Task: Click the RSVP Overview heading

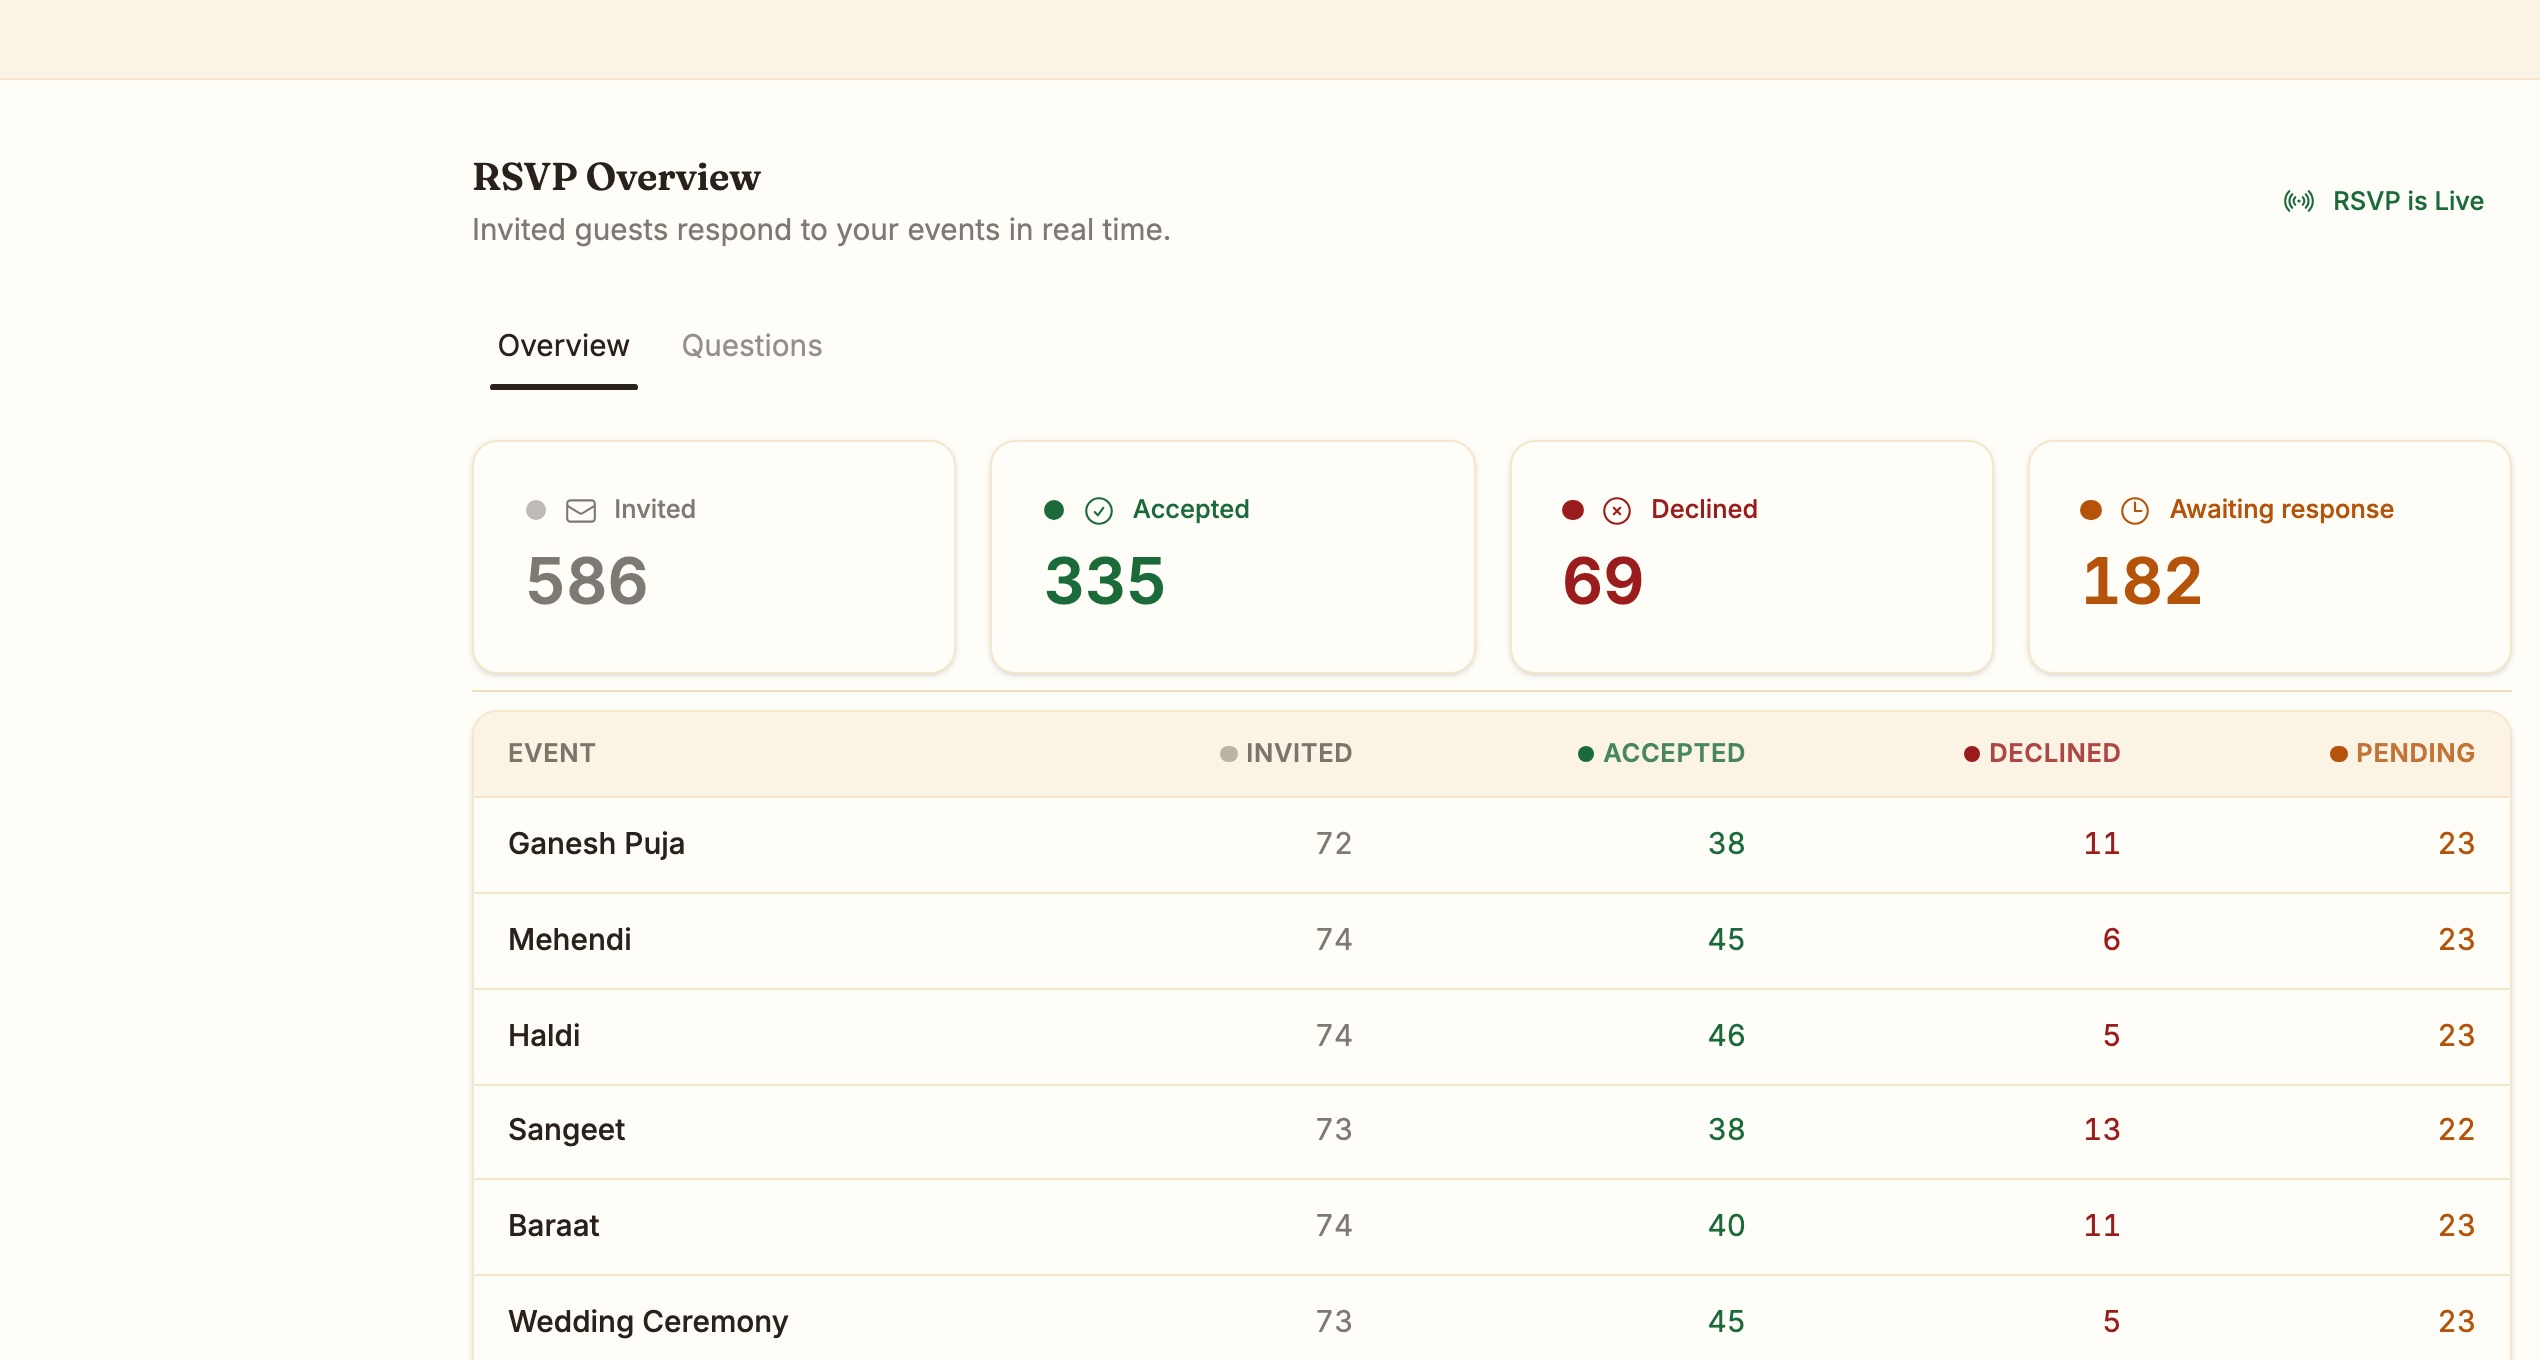Action: coord(617,177)
